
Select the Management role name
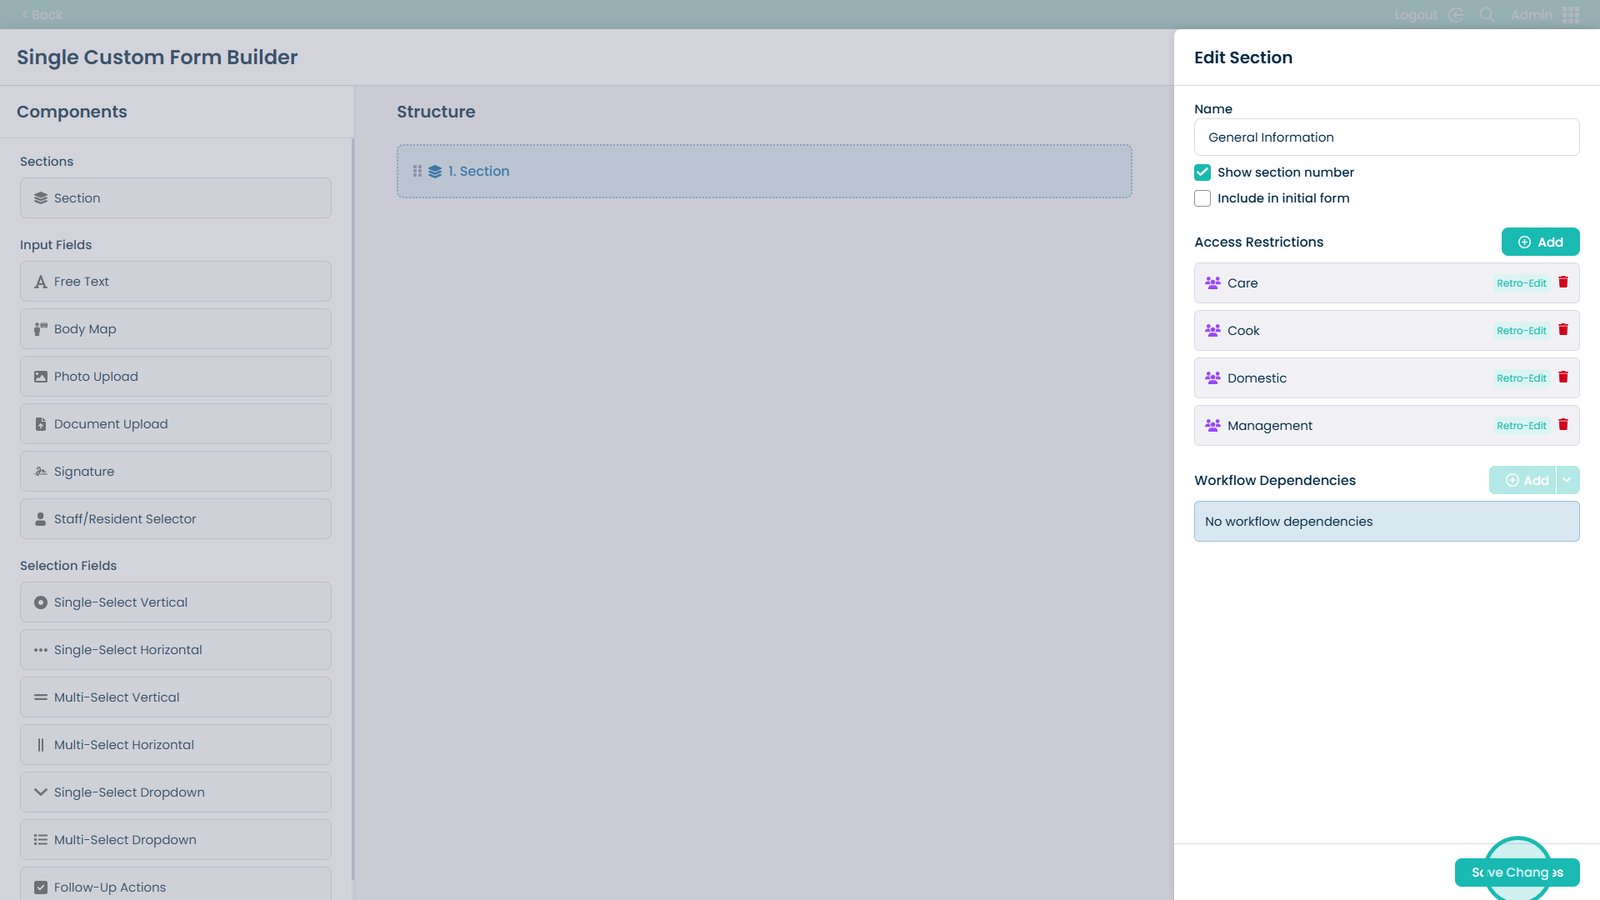[x=1270, y=426]
